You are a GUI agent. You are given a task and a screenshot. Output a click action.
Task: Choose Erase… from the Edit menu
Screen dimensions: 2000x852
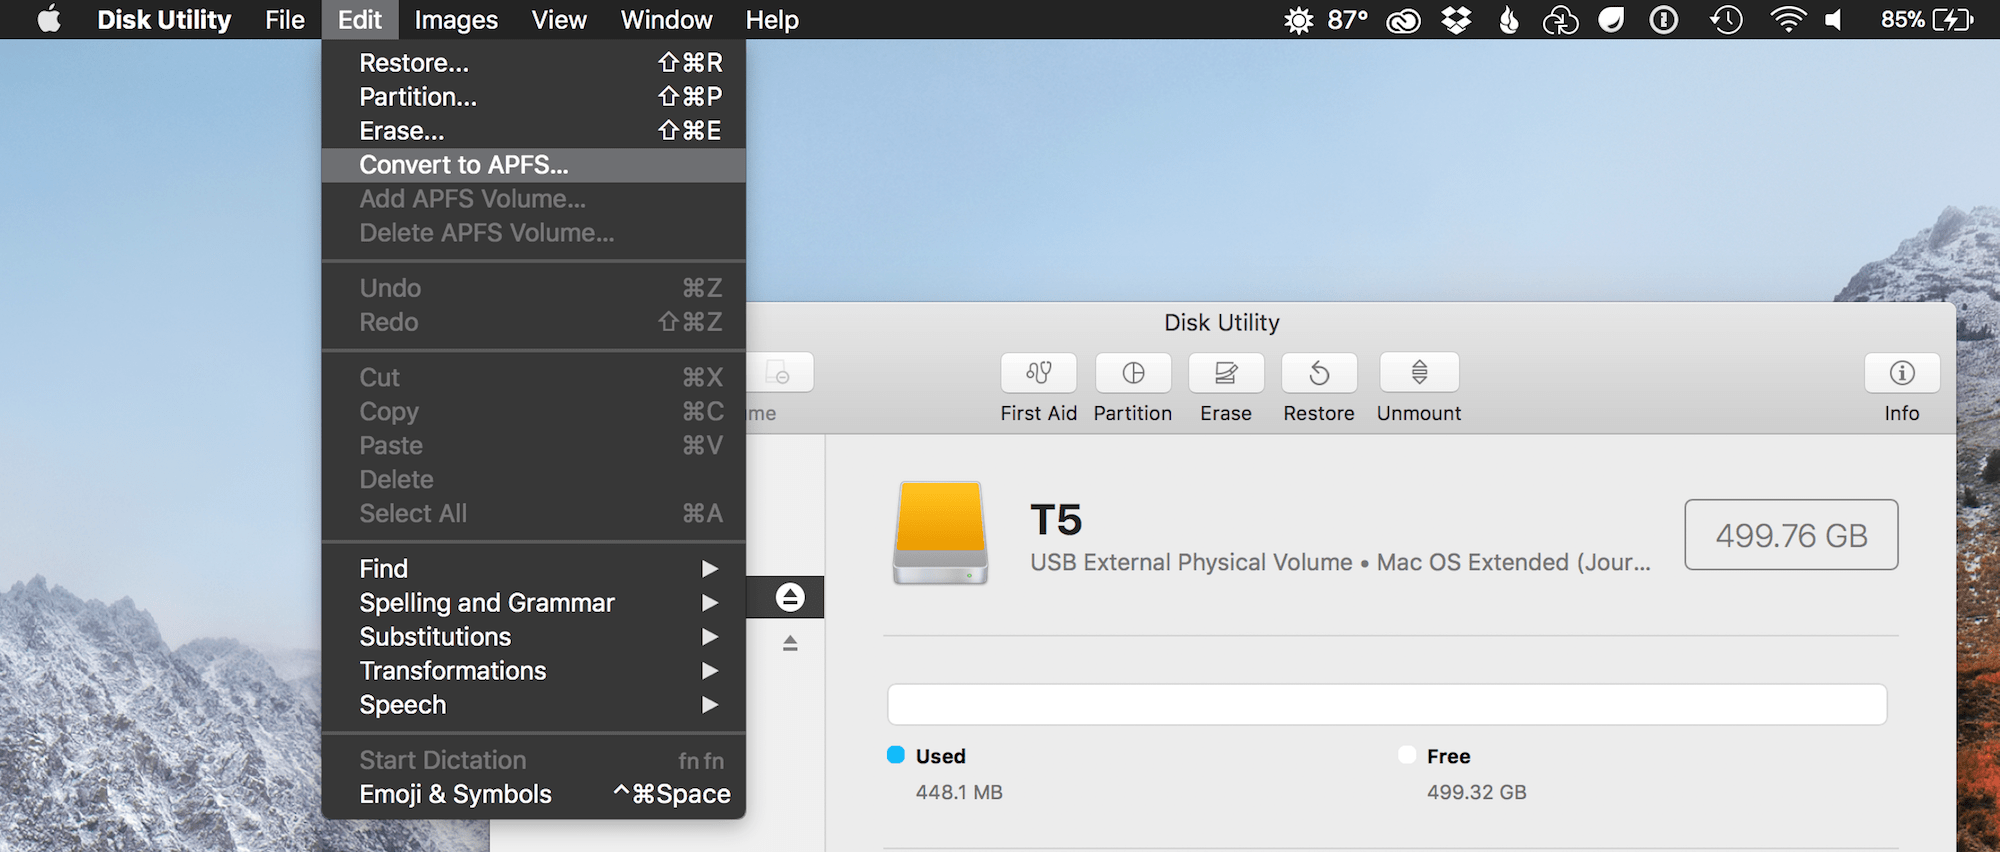[x=534, y=131]
